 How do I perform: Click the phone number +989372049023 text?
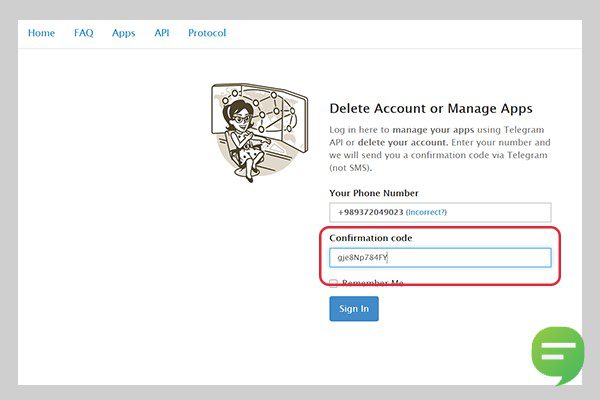pyautogui.click(x=371, y=212)
